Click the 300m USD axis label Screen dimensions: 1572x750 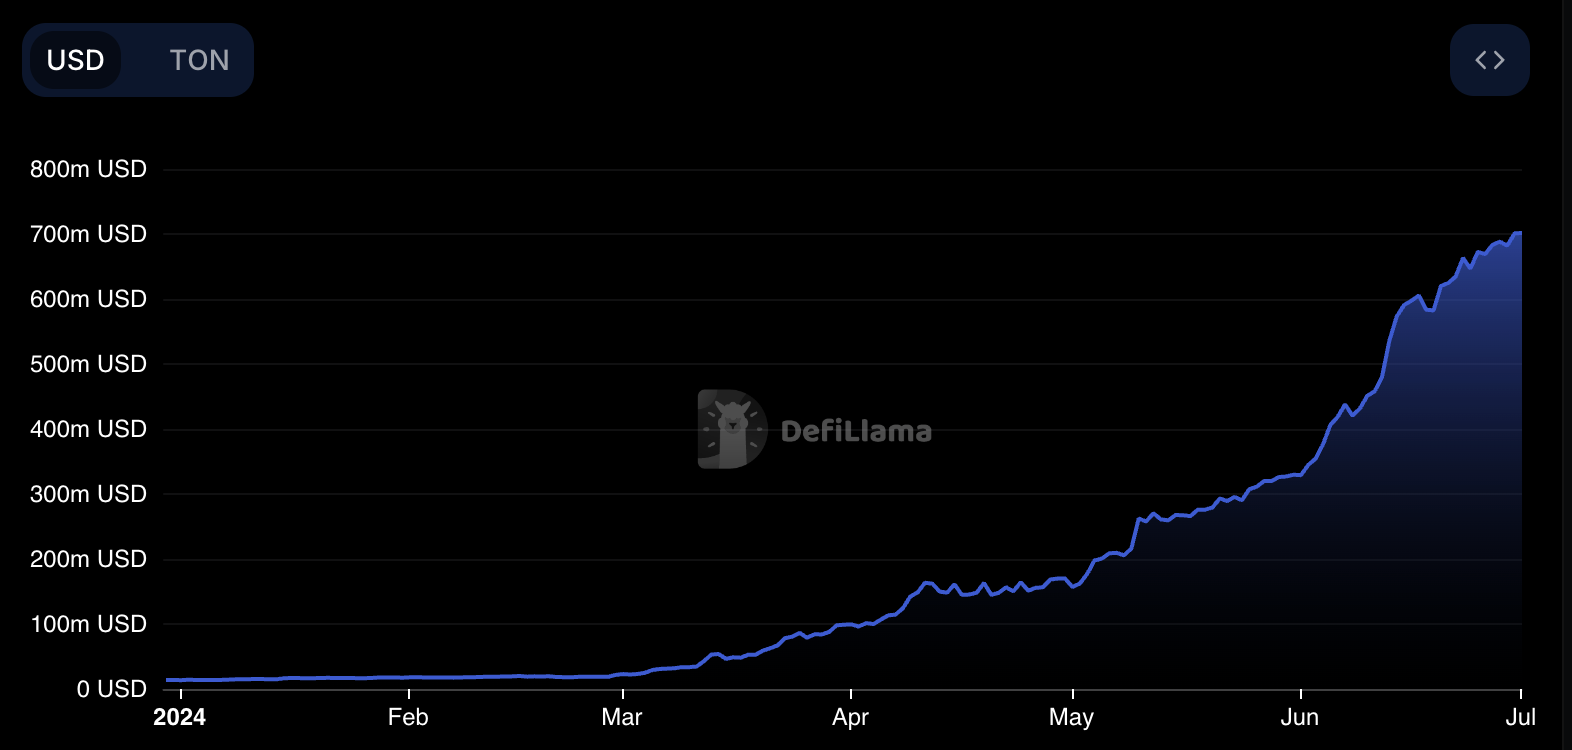coord(88,494)
